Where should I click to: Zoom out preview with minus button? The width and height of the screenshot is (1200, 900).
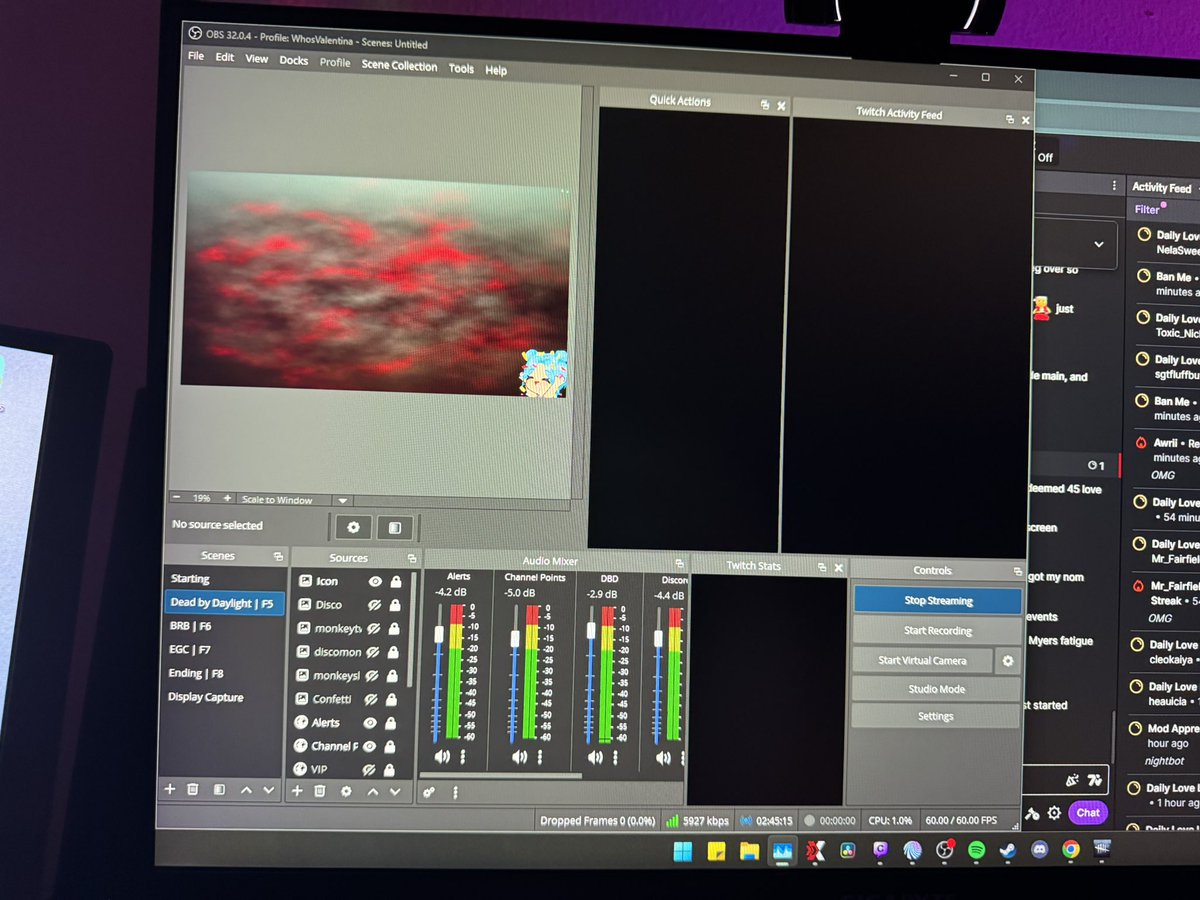coord(177,497)
